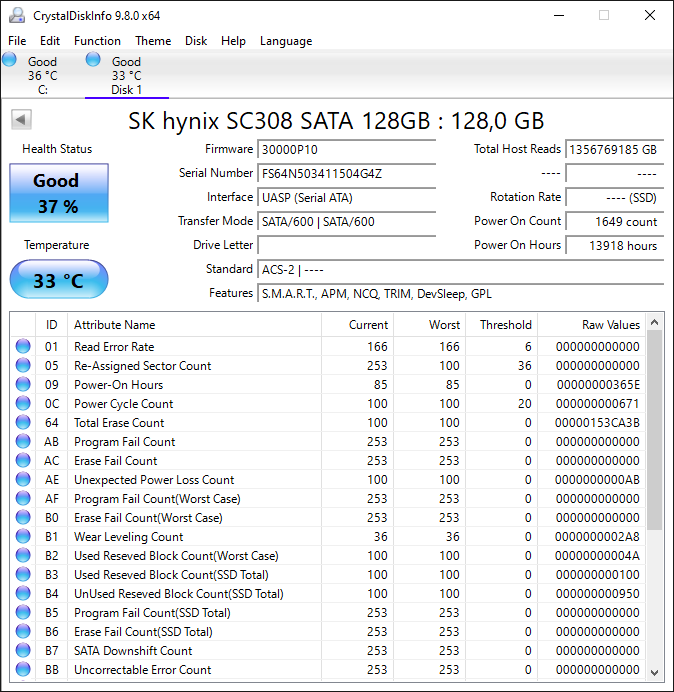Click the Worst column header

pyautogui.click(x=429, y=325)
